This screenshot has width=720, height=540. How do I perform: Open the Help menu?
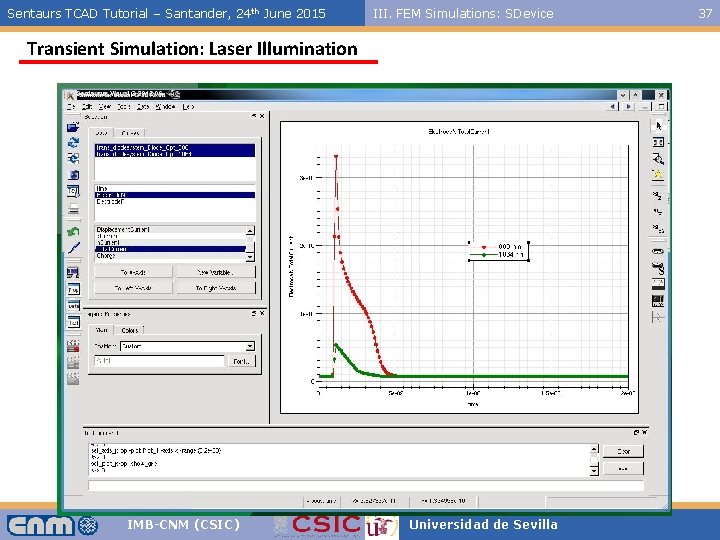pyautogui.click(x=188, y=107)
